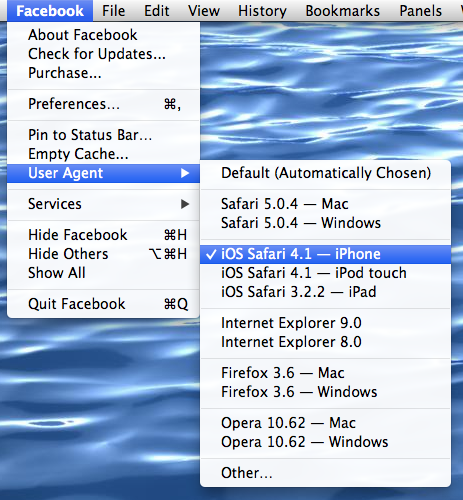This screenshot has width=463, height=500.
Task: Expand the User Agent submenu arrow
Action: (x=185, y=173)
